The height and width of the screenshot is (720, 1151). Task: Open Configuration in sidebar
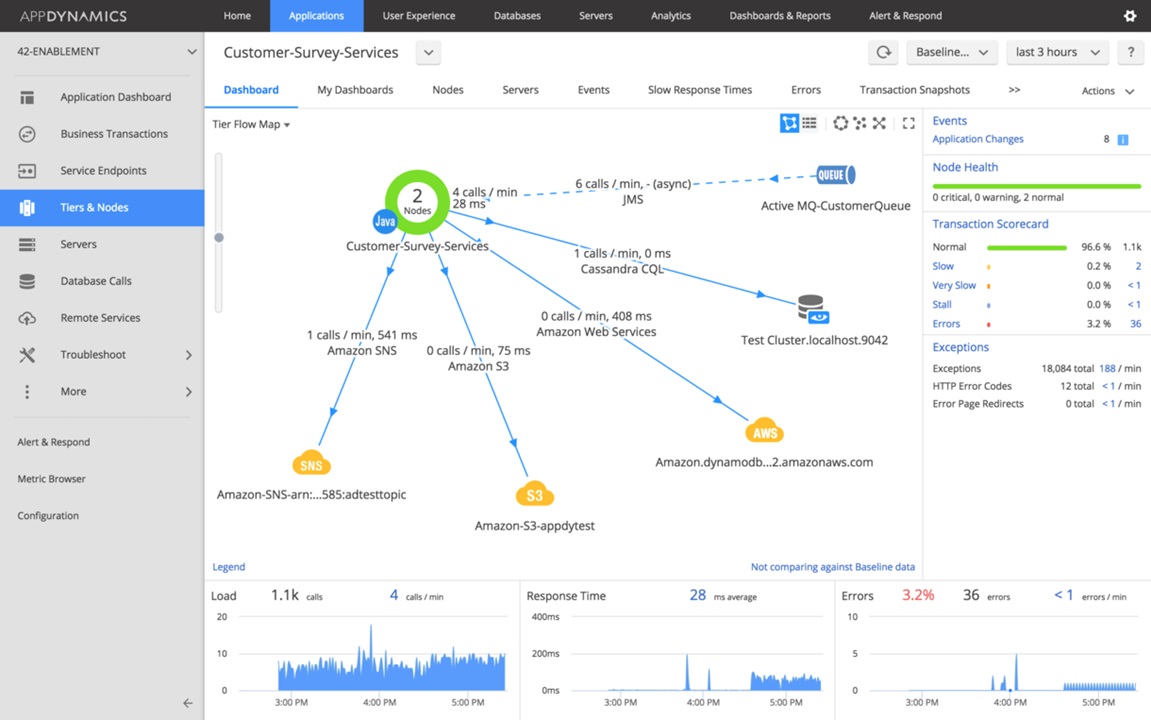point(48,516)
